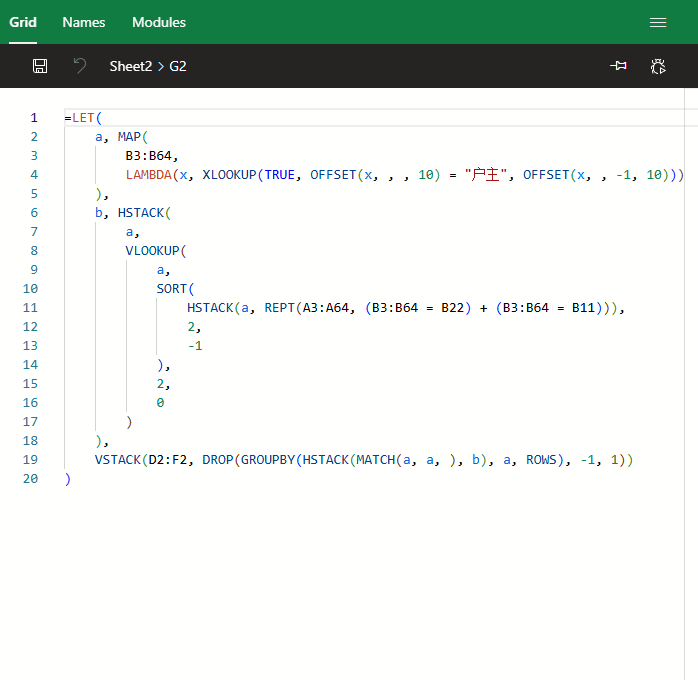Open the hamburger menu
The image size is (698, 680).
pos(657,22)
